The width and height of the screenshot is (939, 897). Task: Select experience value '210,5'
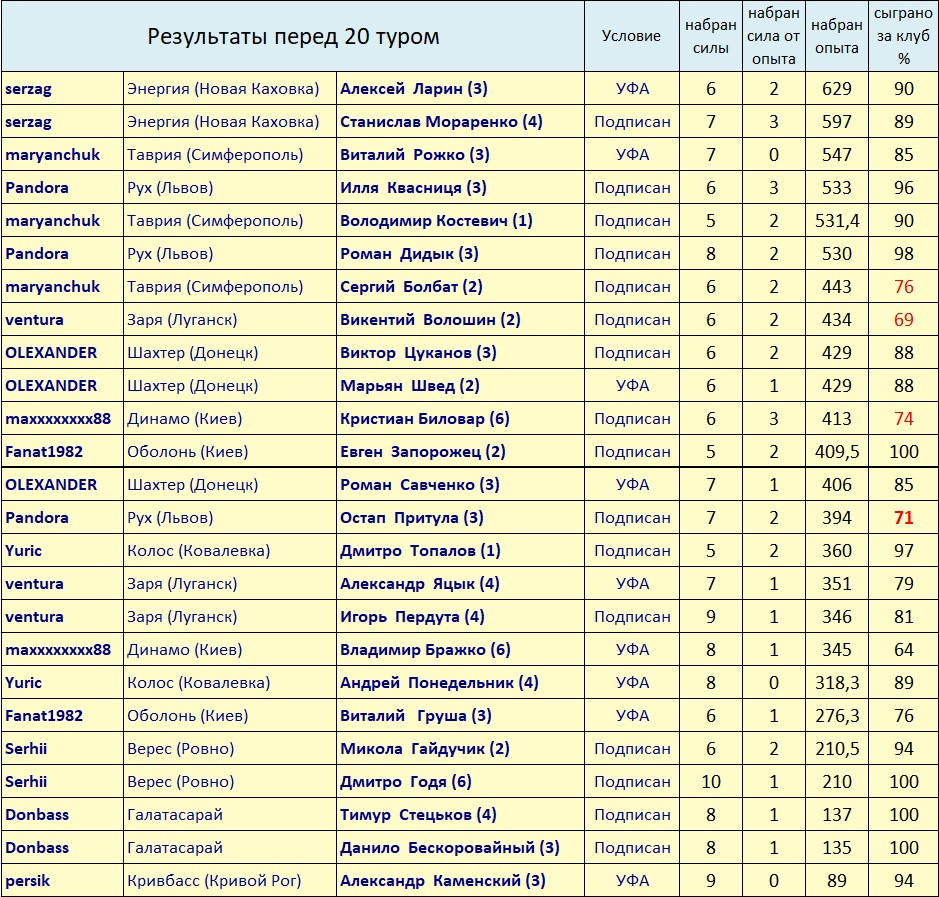pos(837,748)
